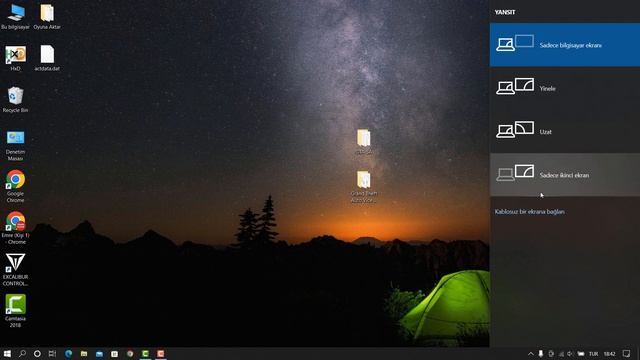Select the 'Oyuna Aktar' folder icon
The height and width of the screenshot is (360, 640).
[47, 17]
